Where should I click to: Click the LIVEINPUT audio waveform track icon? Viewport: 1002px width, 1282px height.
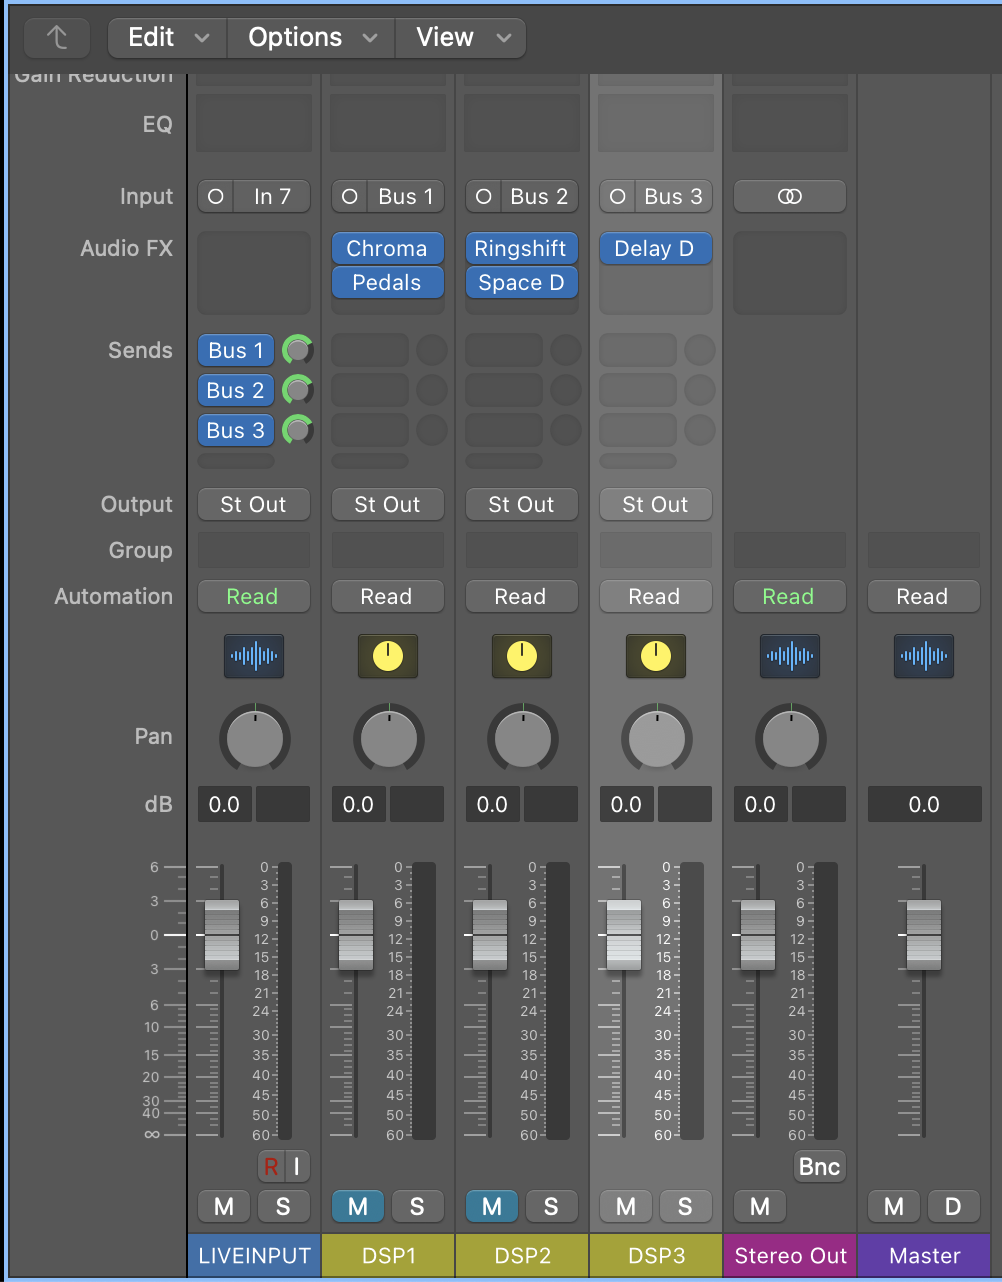254,656
